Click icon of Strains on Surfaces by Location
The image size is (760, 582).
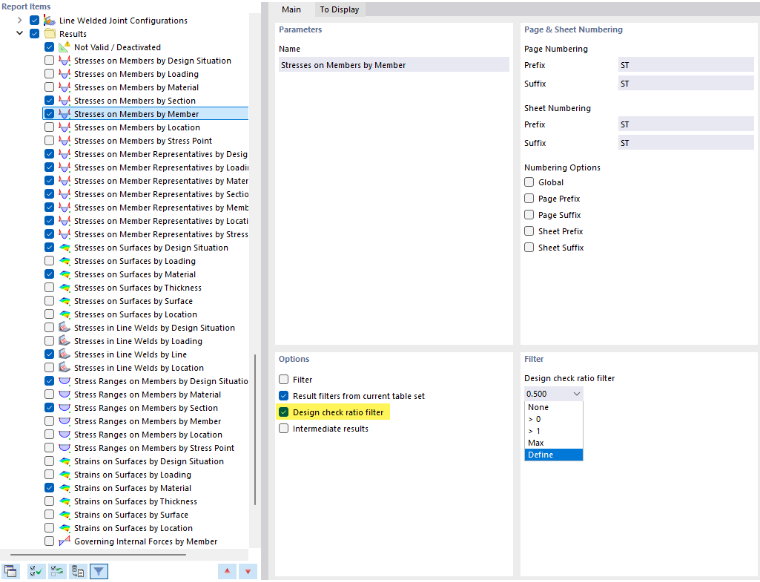[x=64, y=528]
